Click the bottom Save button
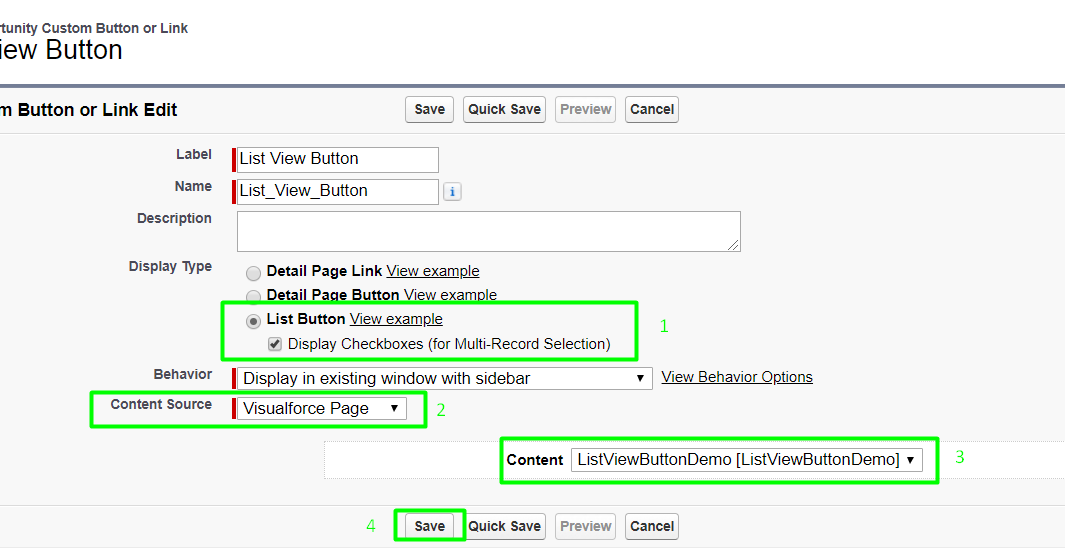Screen dimensions: 1065x559 [429, 526]
